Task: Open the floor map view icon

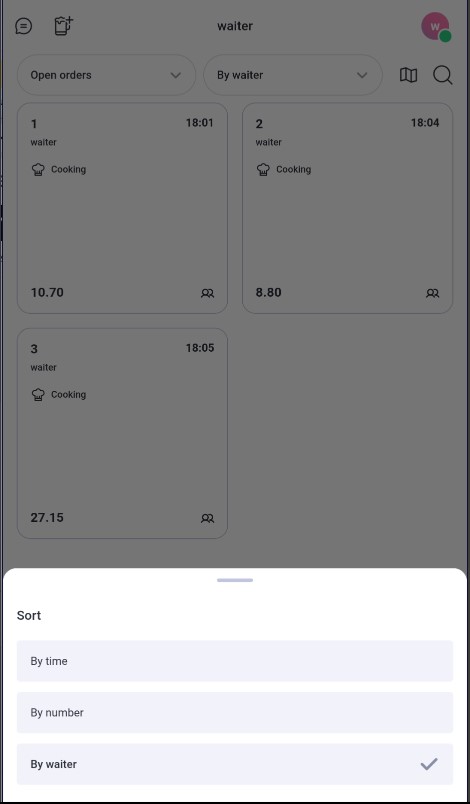Action: (408, 75)
